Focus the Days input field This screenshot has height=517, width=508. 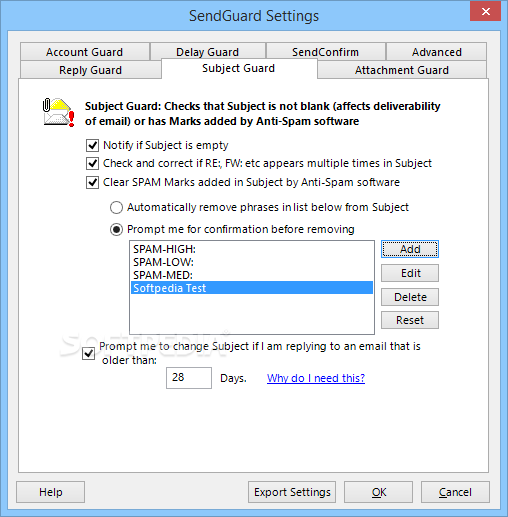point(189,378)
